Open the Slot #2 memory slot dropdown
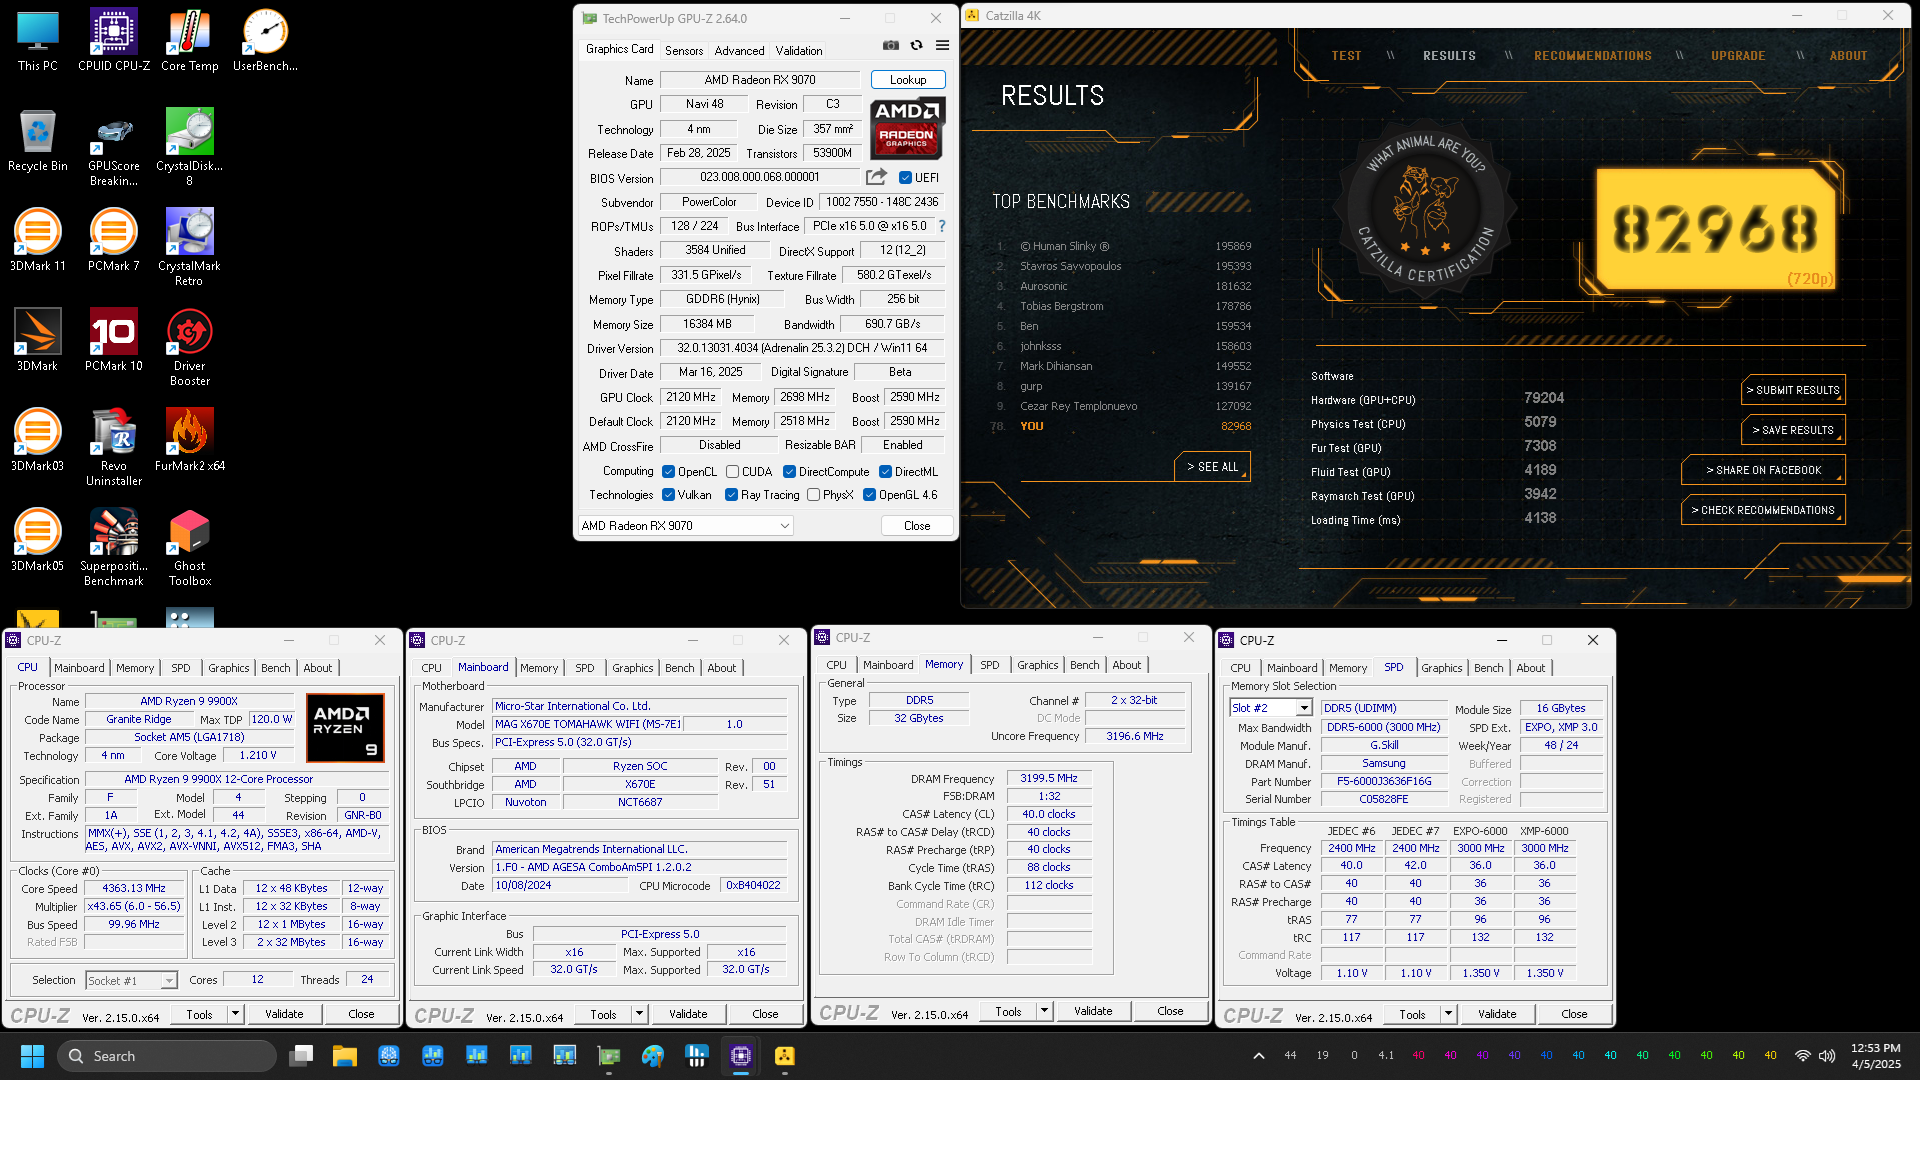Screen dimensions: 1920x1164 click(1270, 708)
